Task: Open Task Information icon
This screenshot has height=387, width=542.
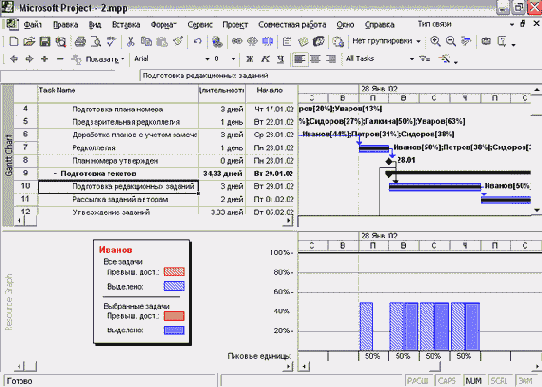Action: (x=287, y=42)
